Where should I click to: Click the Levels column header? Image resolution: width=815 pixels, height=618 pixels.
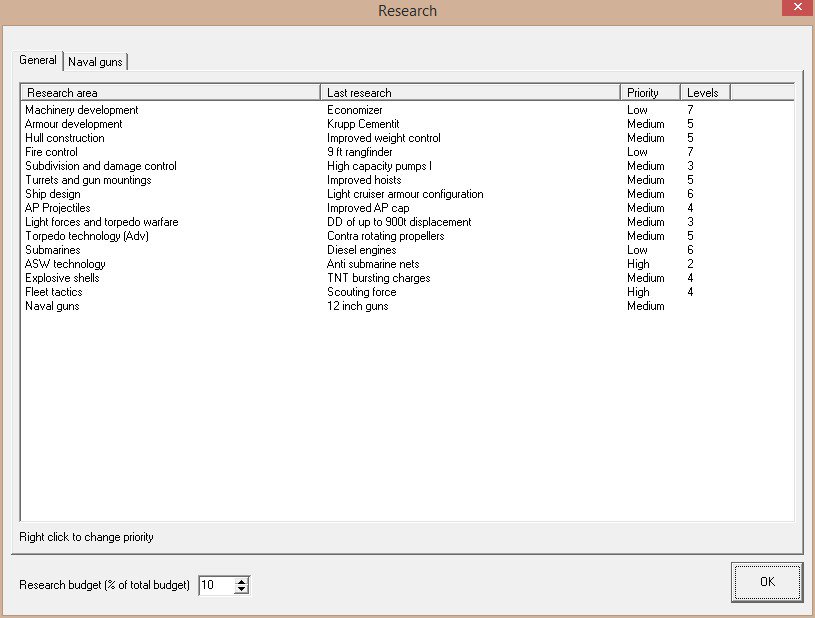[705, 93]
